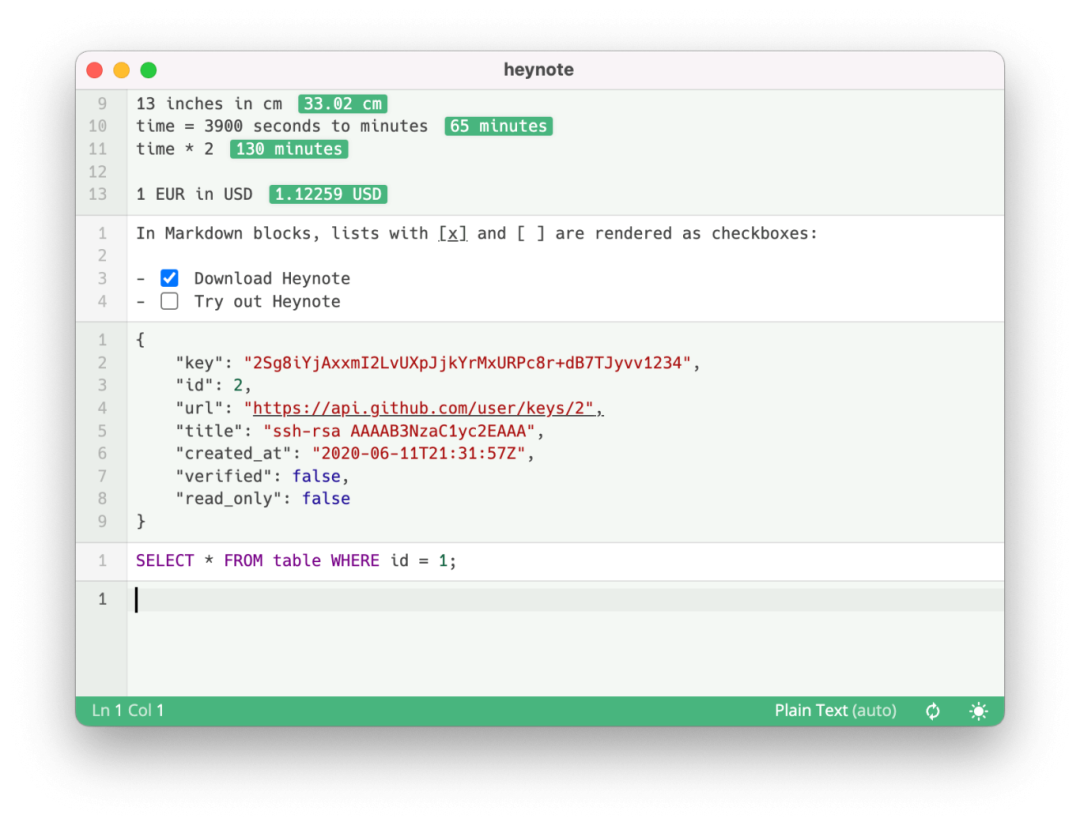This screenshot has width=1080, height=826.
Task: Click the Ln 1 Col 1 cursor position indicator
Action: [x=128, y=710]
